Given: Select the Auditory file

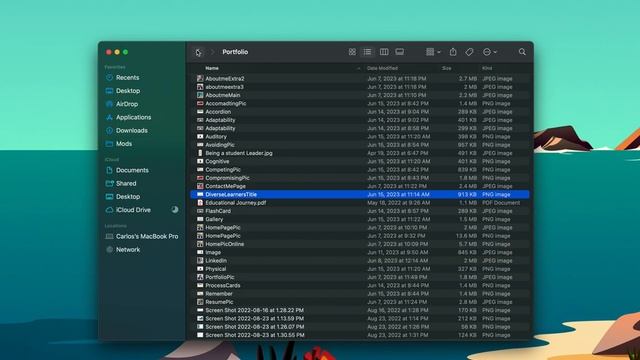Looking at the screenshot, I should pyautogui.click(x=360, y=137).
